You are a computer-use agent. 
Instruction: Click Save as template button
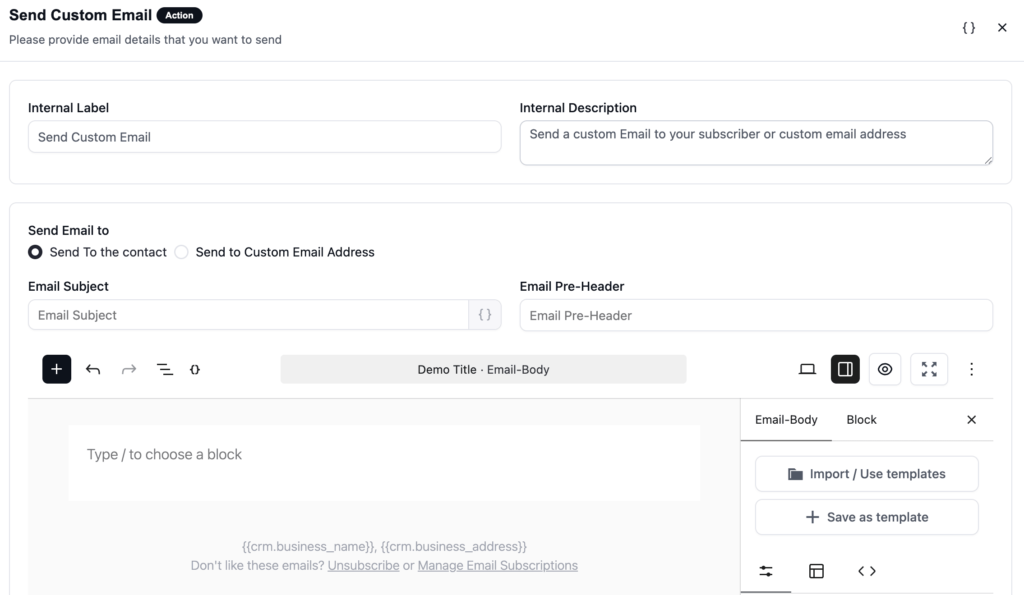867,517
